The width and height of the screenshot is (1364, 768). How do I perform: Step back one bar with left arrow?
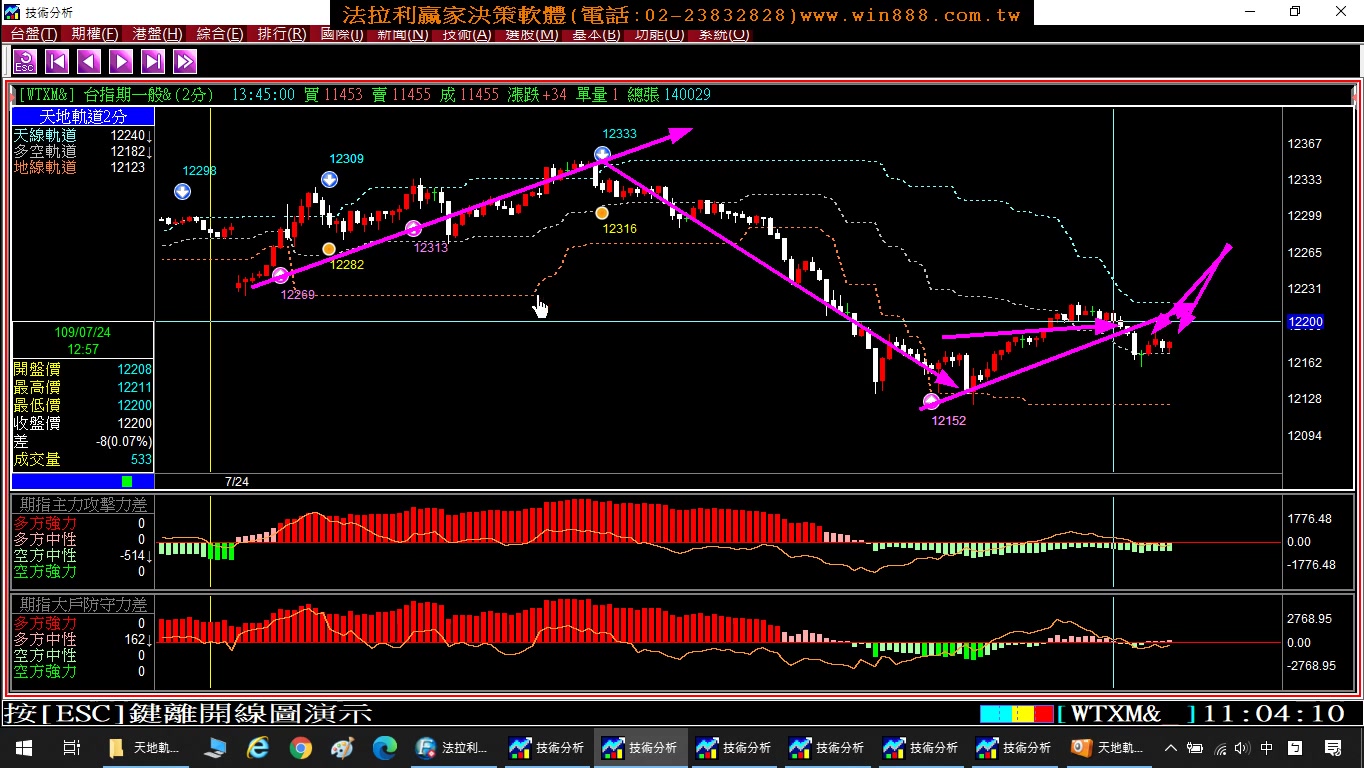[89, 62]
